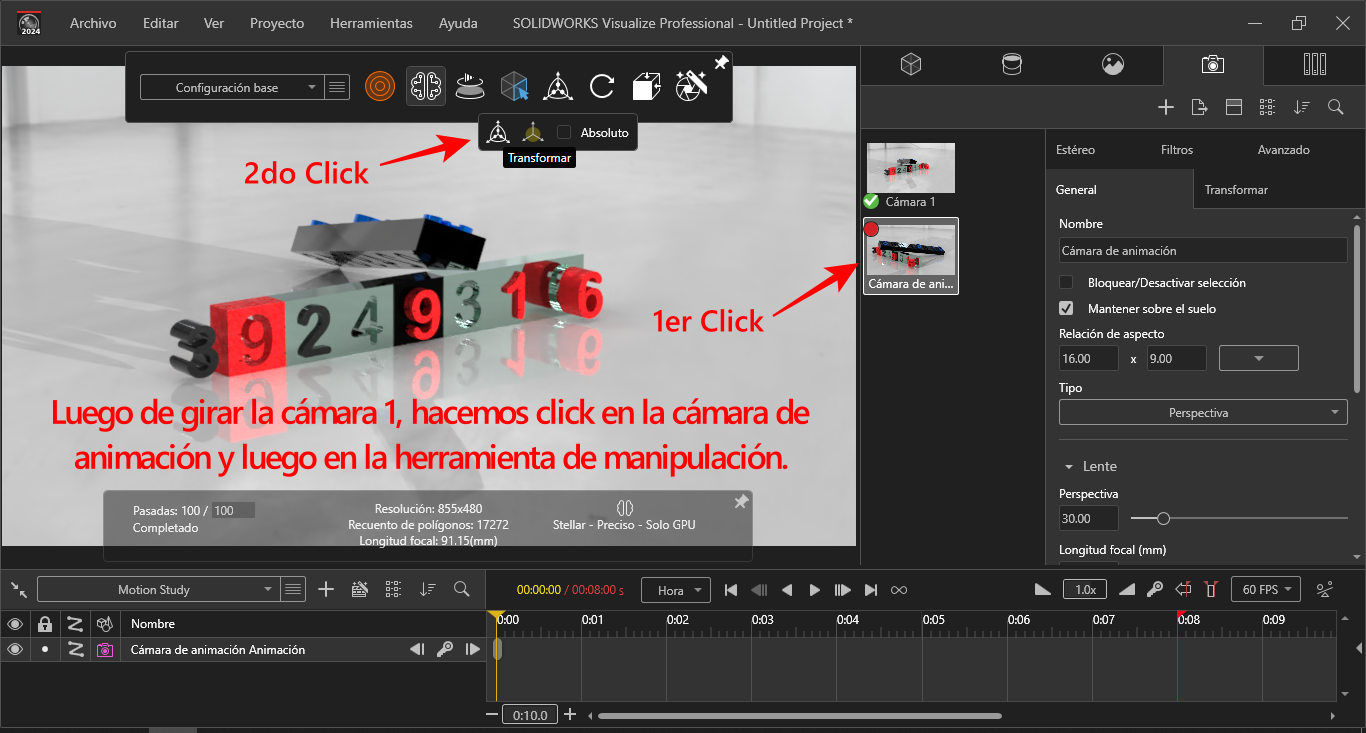
Task: Open the Editar menu
Action: pyautogui.click(x=160, y=23)
